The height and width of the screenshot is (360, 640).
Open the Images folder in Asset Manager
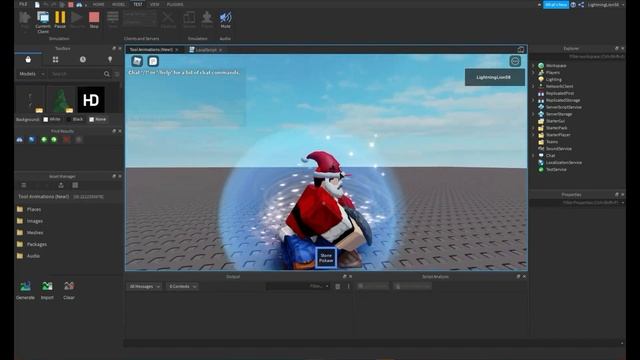coord(29,221)
